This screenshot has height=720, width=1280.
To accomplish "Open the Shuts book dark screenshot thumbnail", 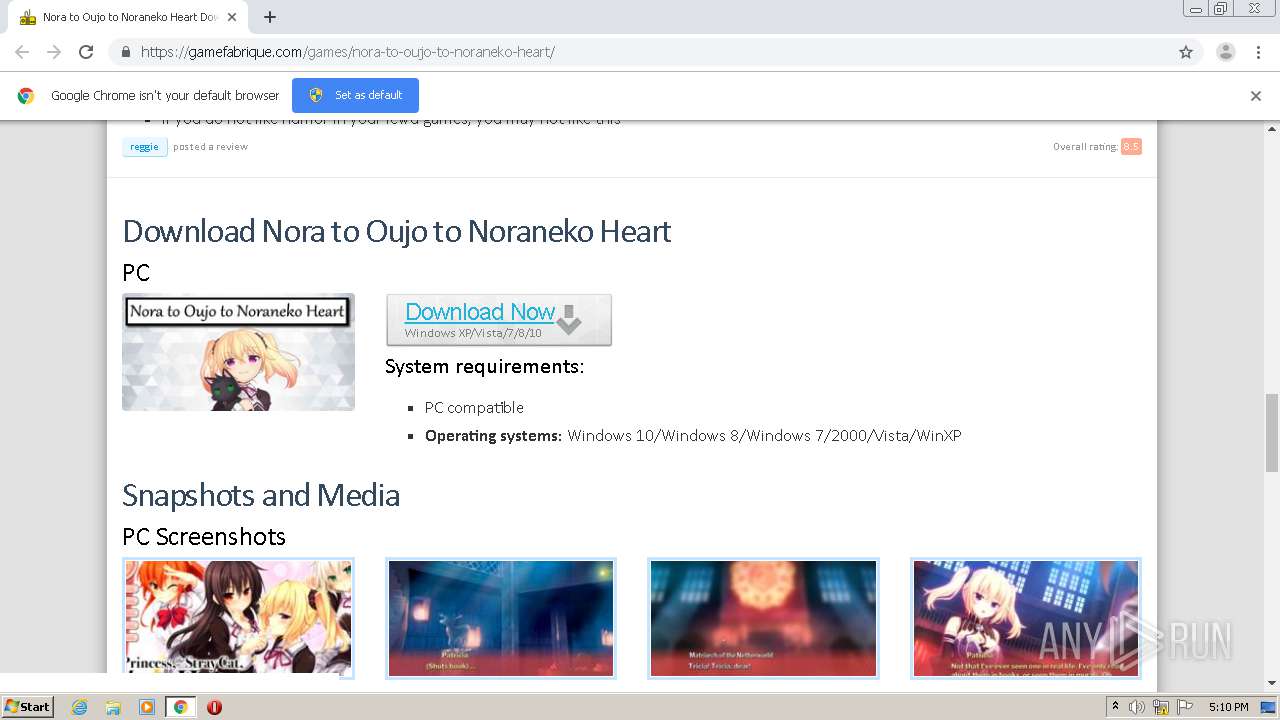I will [501, 618].
